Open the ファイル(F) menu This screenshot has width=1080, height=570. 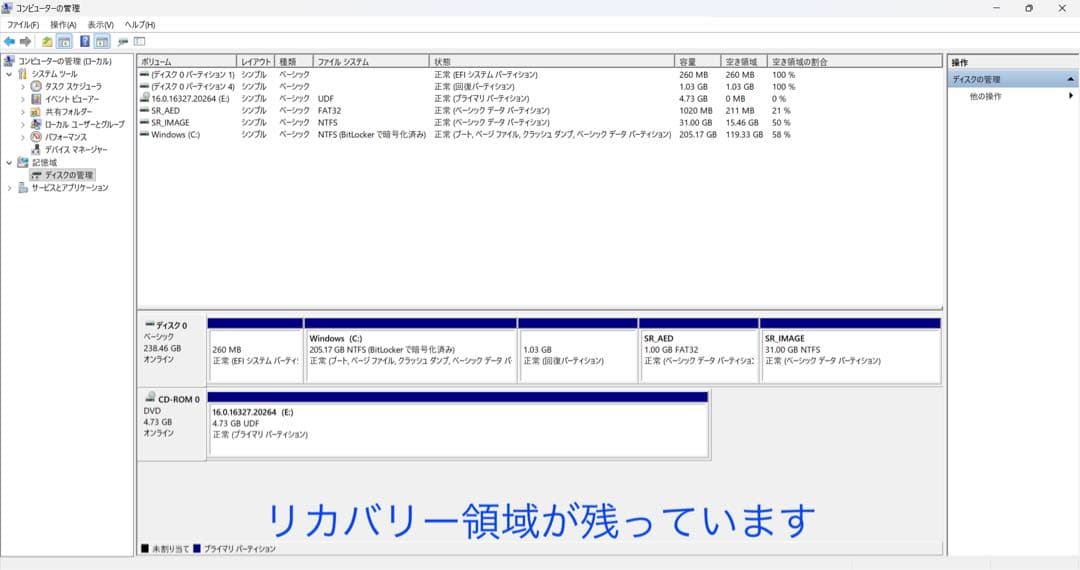click(x=23, y=25)
